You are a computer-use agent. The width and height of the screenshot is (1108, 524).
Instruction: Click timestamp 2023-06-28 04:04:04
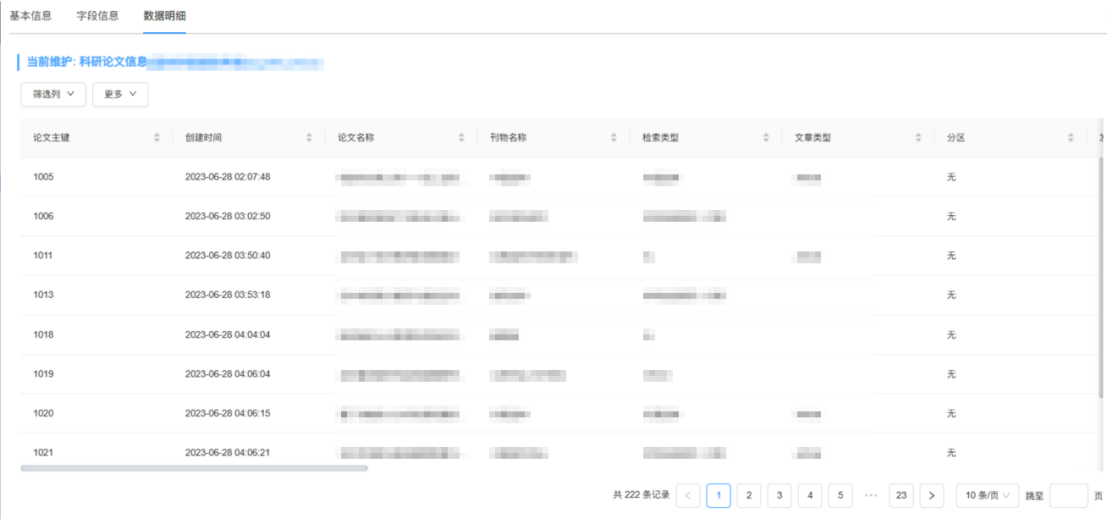pyautogui.click(x=228, y=334)
